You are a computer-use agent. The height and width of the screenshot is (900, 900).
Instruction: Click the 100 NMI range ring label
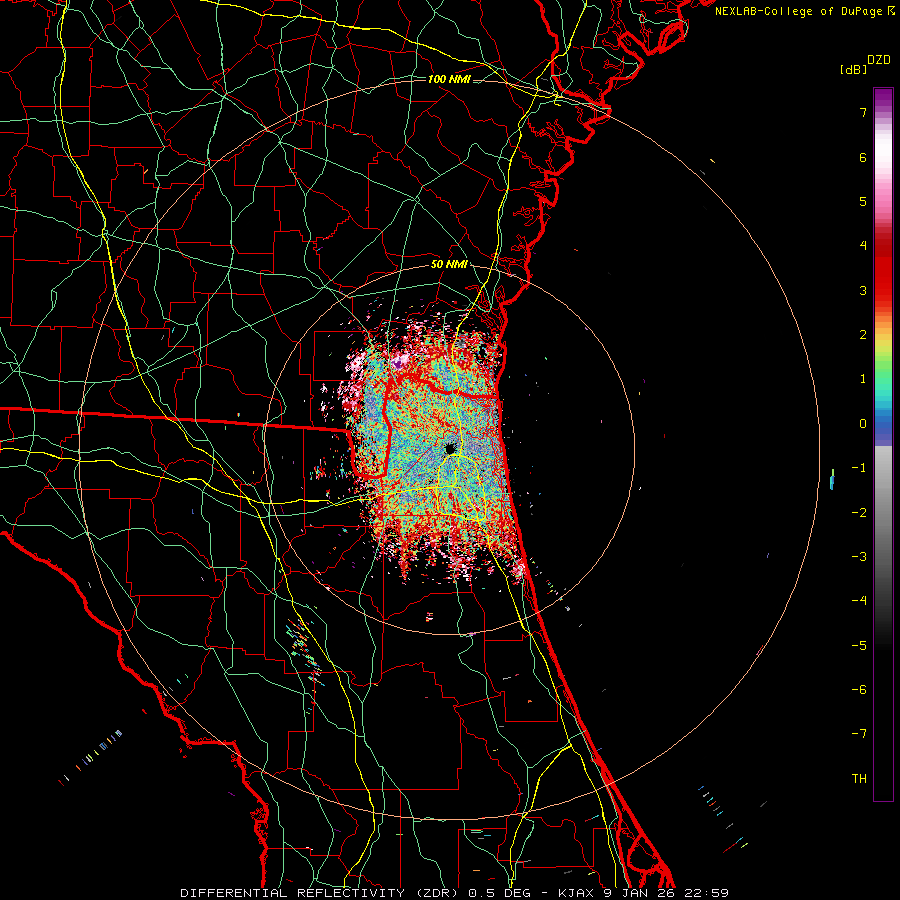click(x=449, y=79)
